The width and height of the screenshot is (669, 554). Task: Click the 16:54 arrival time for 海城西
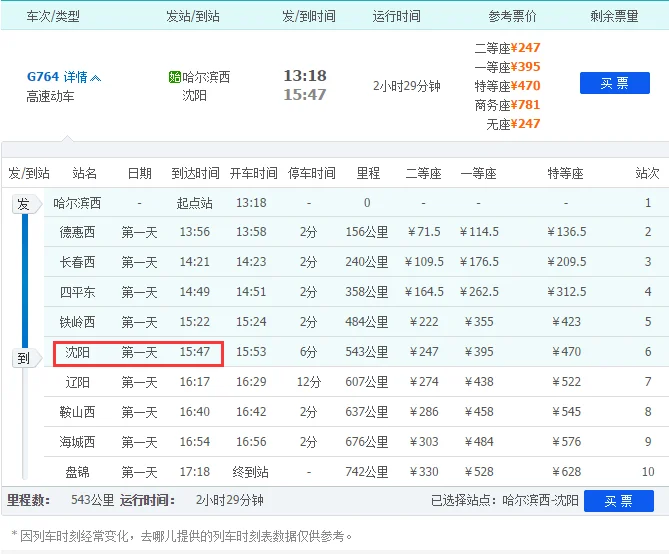[x=195, y=442]
